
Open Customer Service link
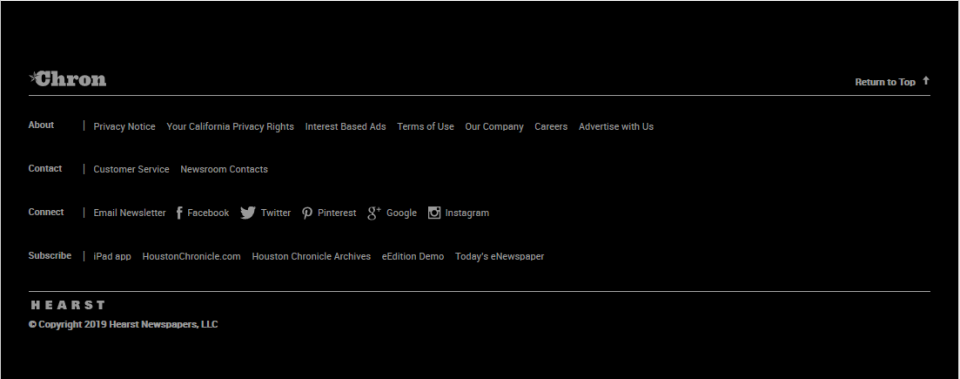click(x=131, y=169)
